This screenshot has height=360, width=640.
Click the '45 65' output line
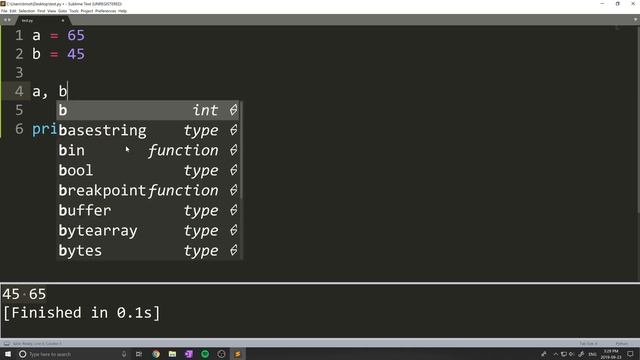click(24, 294)
